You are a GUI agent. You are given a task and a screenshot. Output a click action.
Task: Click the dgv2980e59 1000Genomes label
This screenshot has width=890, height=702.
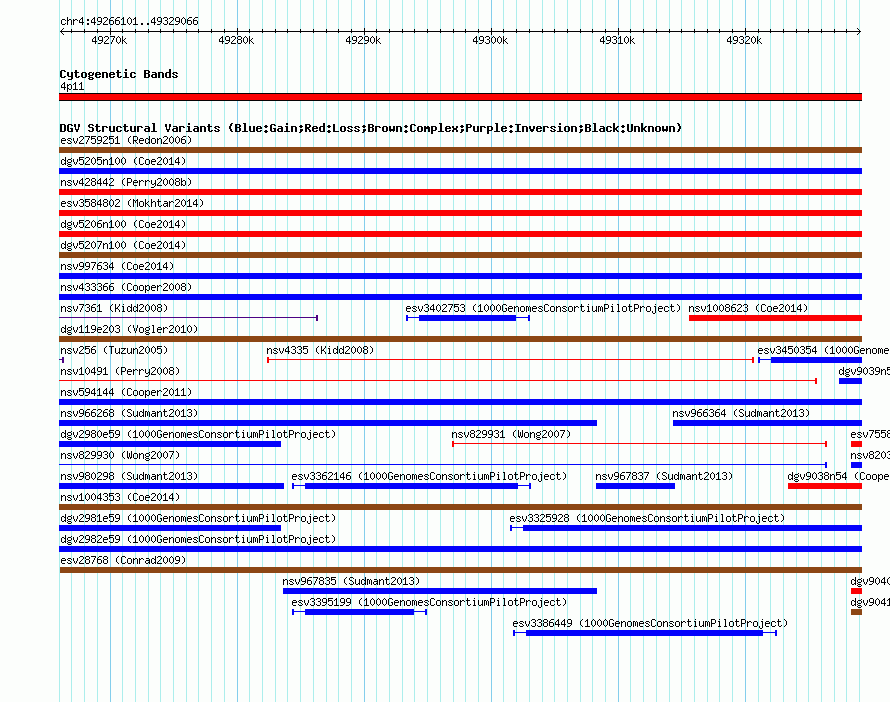[x=198, y=434]
